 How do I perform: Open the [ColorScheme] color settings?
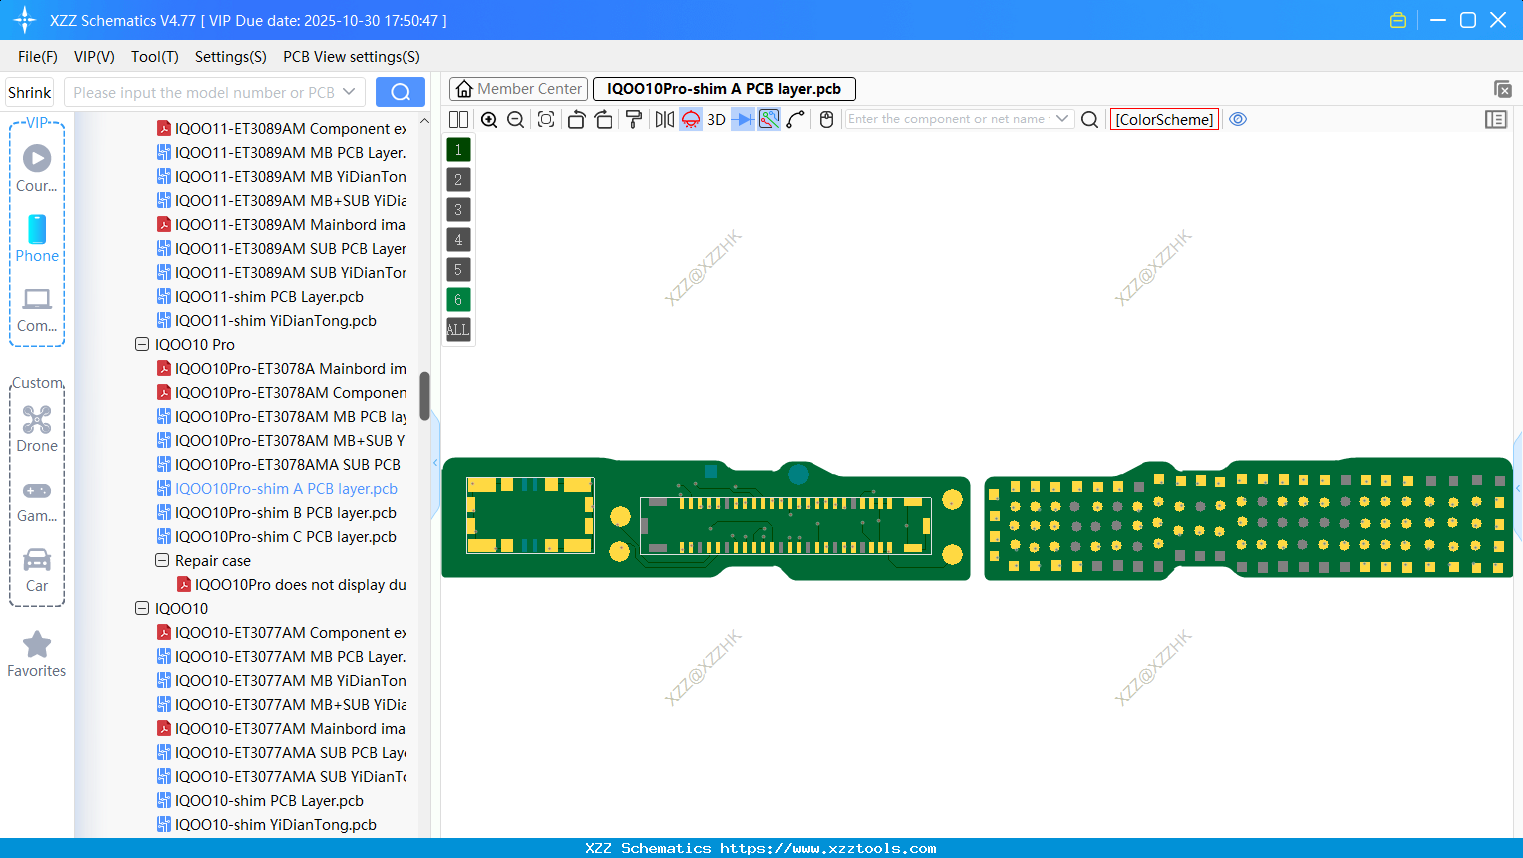coord(1163,119)
